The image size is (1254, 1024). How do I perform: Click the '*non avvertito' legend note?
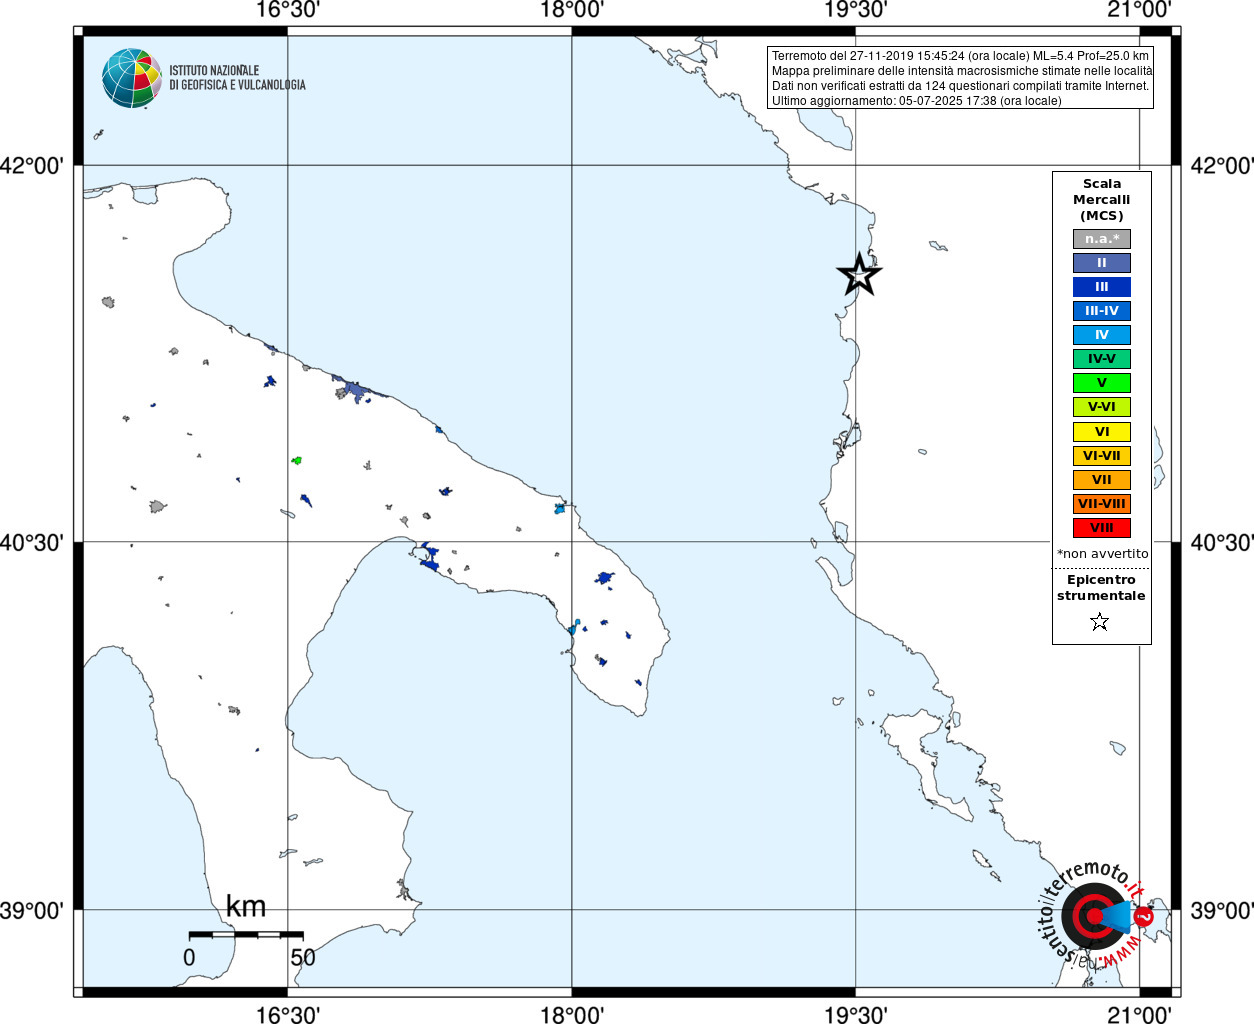pyautogui.click(x=1103, y=554)
